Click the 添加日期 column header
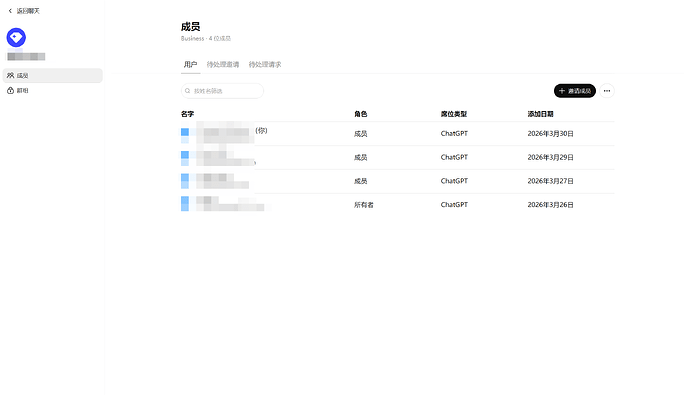690x395 pixels. (x=540, y=114)
